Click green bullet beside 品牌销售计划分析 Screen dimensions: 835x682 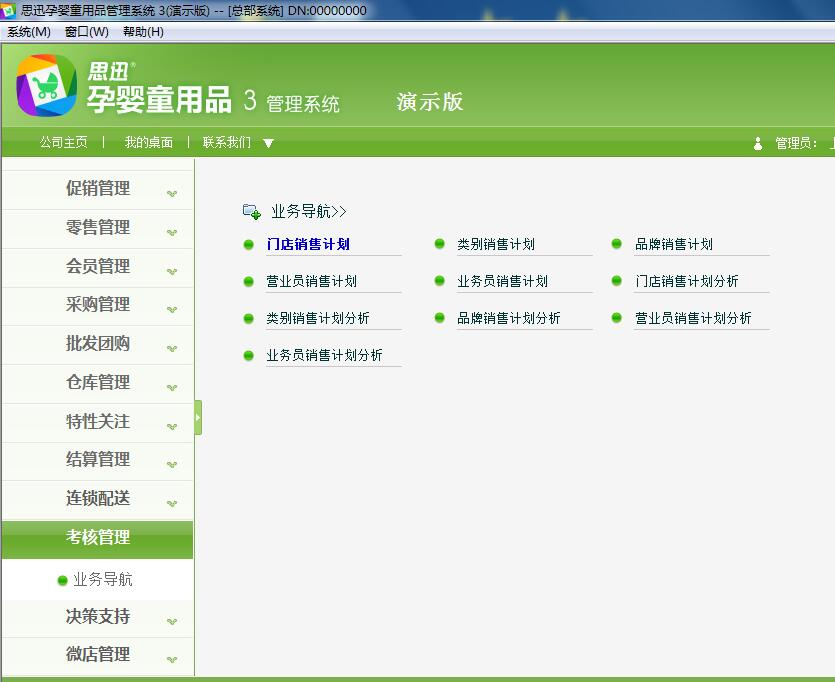point(439,318)
